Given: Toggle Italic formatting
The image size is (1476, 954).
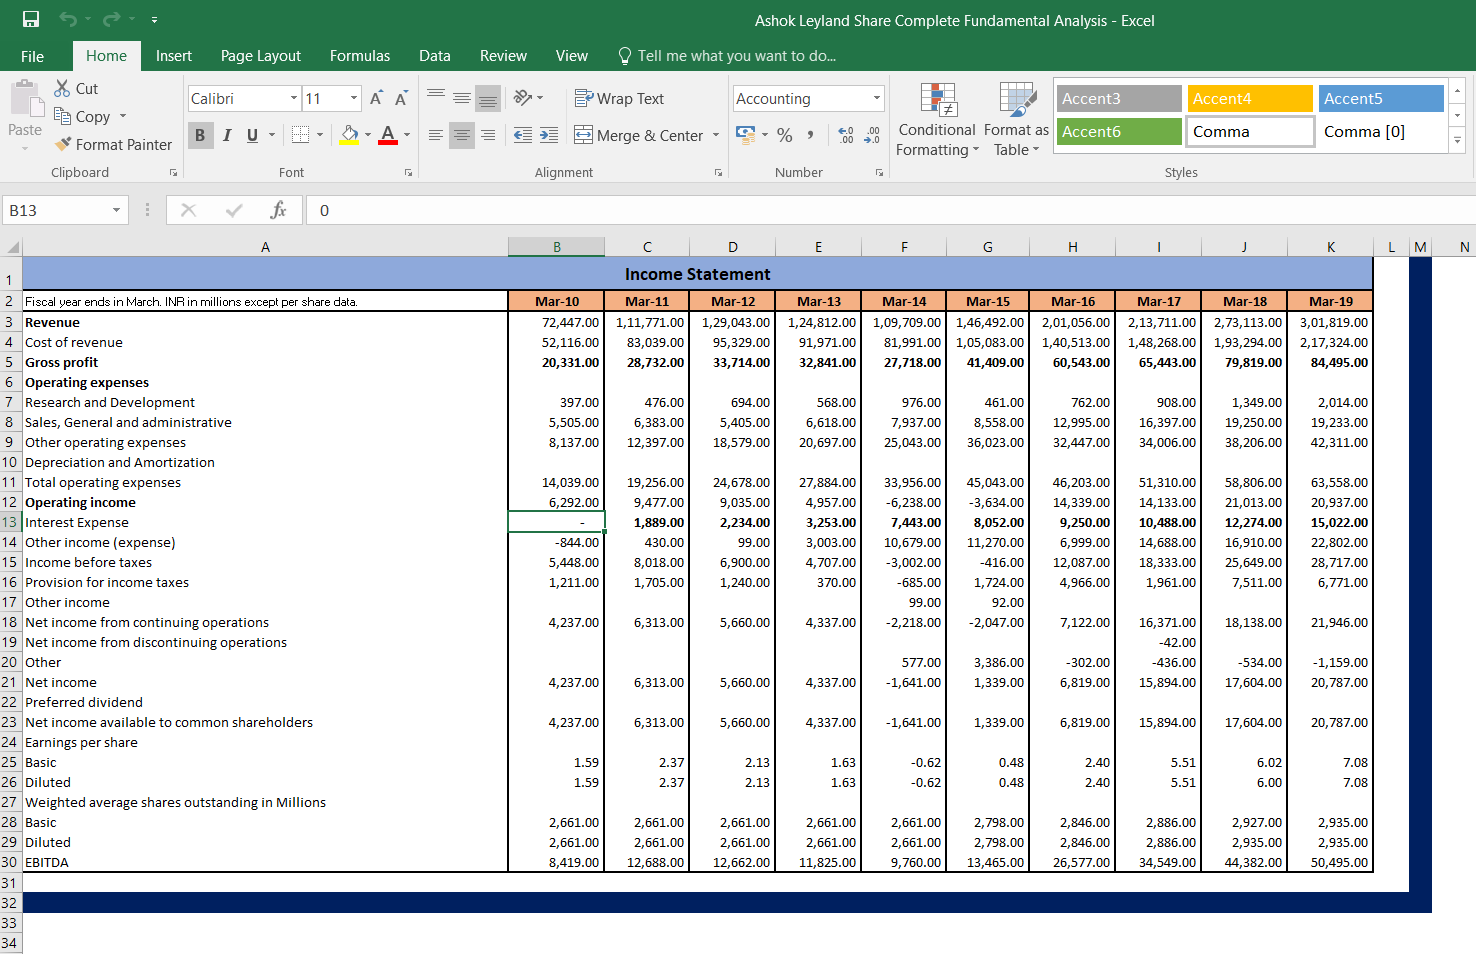Looking at the screenshot, I should click(x=227, y=135).
